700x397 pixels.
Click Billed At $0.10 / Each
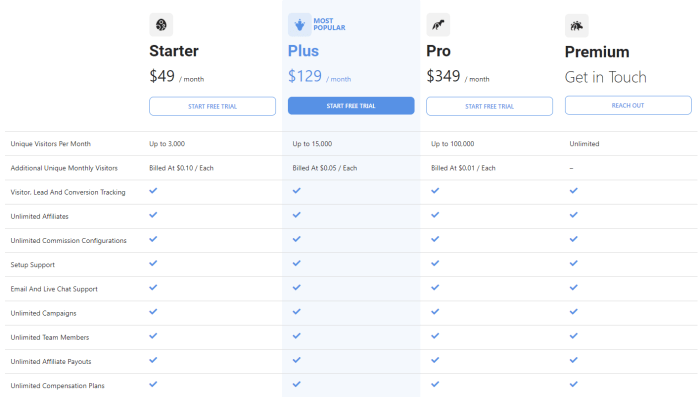tap(181, 168)
